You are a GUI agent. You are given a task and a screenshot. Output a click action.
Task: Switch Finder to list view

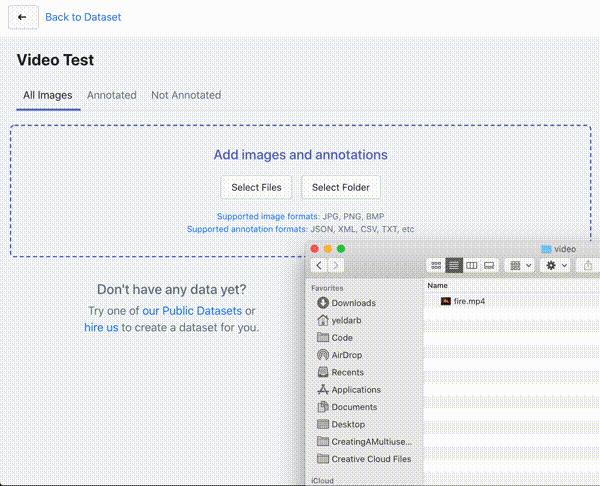coord(454,265)
